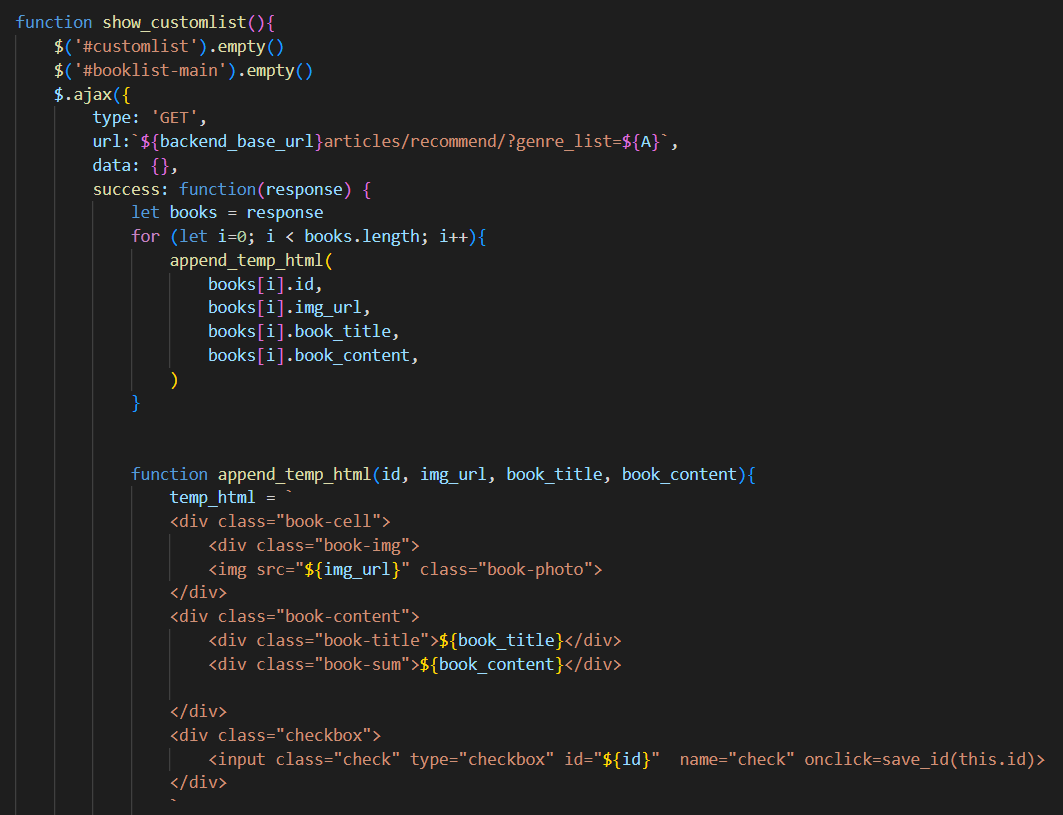Click class="book-photo" attribute
Screen dimensions: 1063x815
tap(506, 569)
